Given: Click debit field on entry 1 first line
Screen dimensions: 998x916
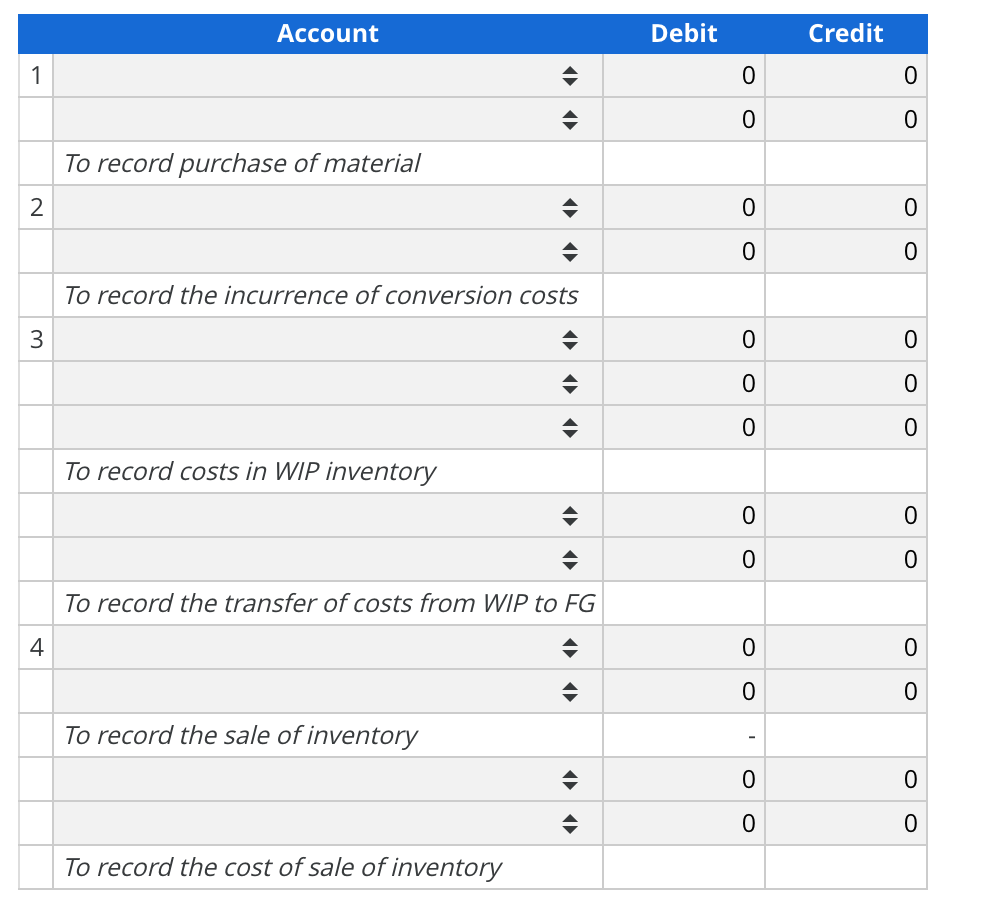Looking at the screenshot, I should [x=684, y=76].
